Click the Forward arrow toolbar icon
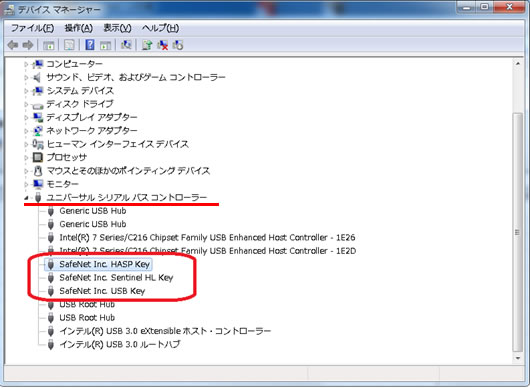Screen dimensions: 530x388 tap(28, 45)
